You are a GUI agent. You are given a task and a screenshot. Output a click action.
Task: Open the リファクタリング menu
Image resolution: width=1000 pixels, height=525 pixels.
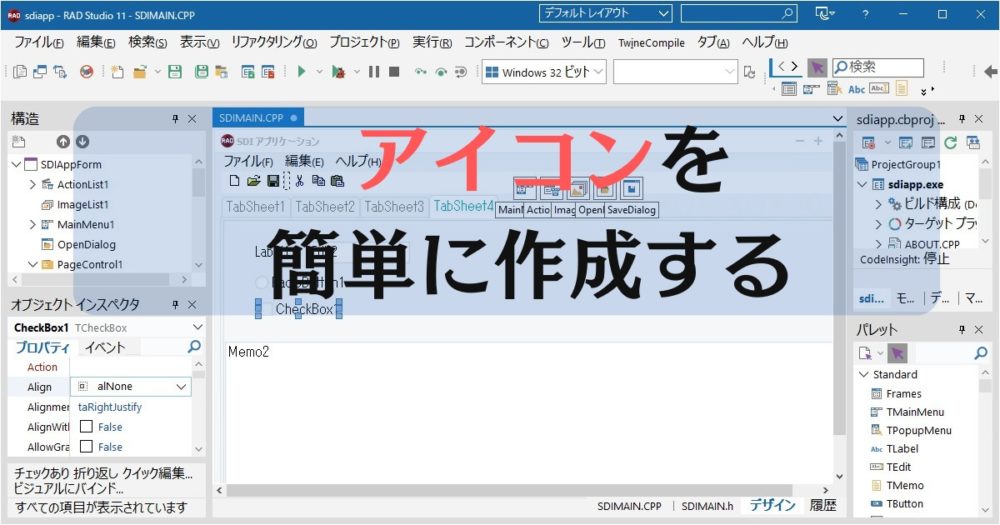(x=273, y=43)
